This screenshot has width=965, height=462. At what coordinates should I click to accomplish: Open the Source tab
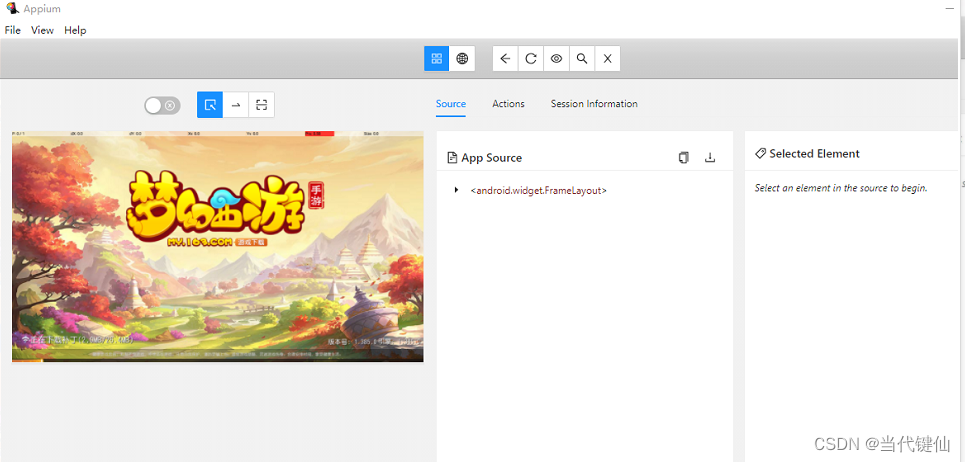450,104
